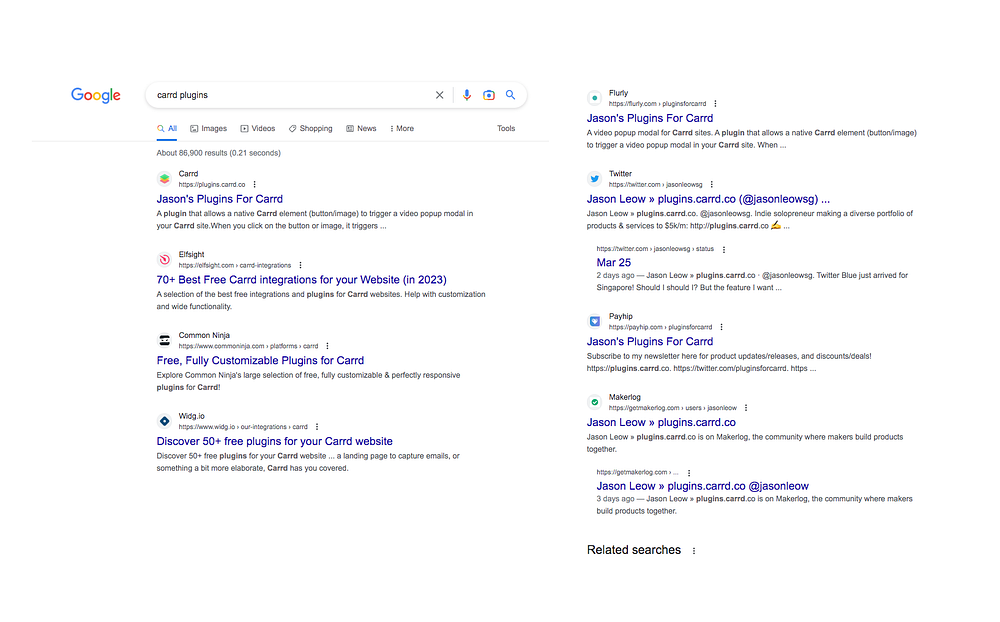Image resolution: width=1000 pixels, height=622 pixels.
Task: Start voice search with the microphone icon
Action: click(467, 95)
